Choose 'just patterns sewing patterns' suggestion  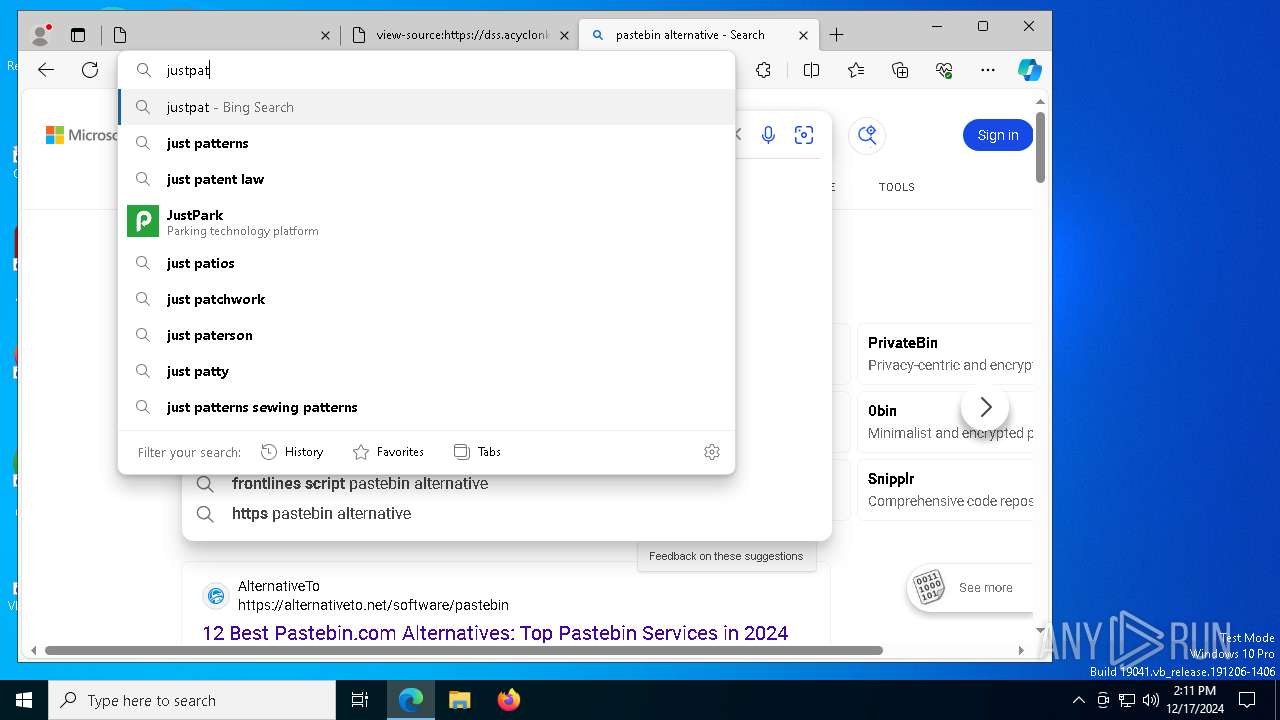(426, 407)
